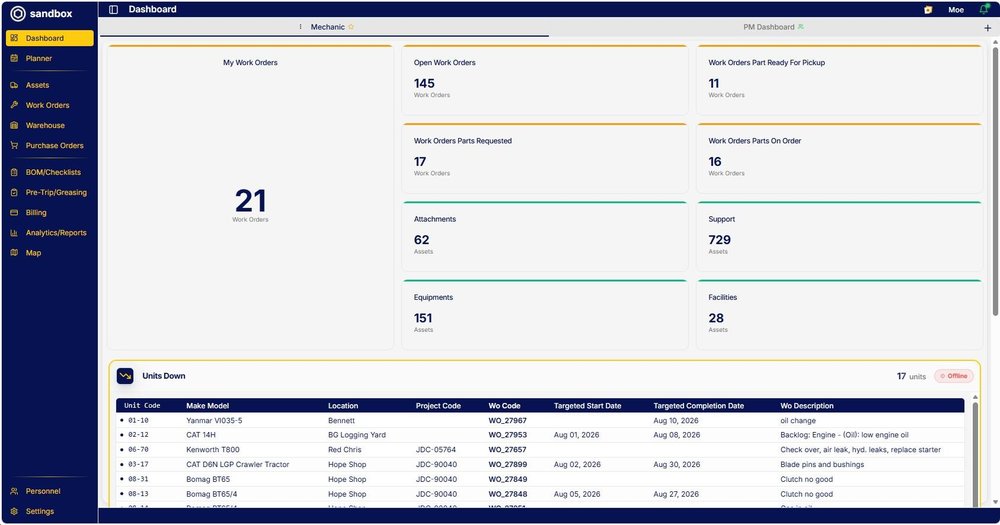Viewport: 1000px width, 525px height.
Task: Toggle the sidebar panel icon
Action: click(114, 10)
